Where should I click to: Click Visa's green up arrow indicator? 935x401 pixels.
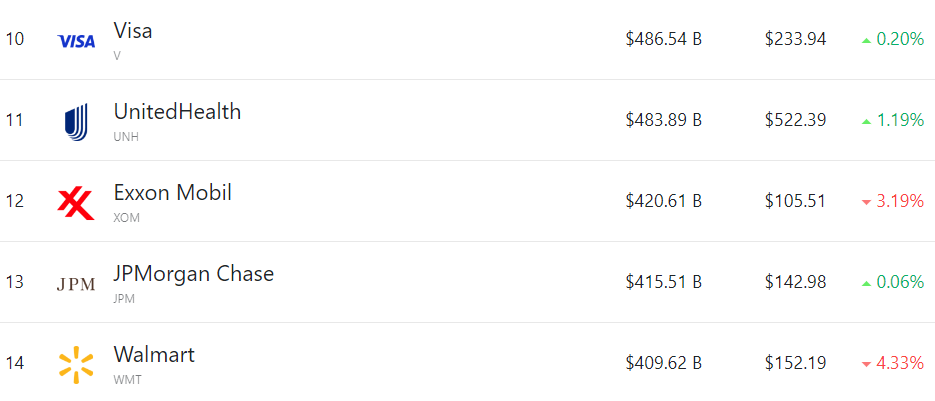coord(866,41)
